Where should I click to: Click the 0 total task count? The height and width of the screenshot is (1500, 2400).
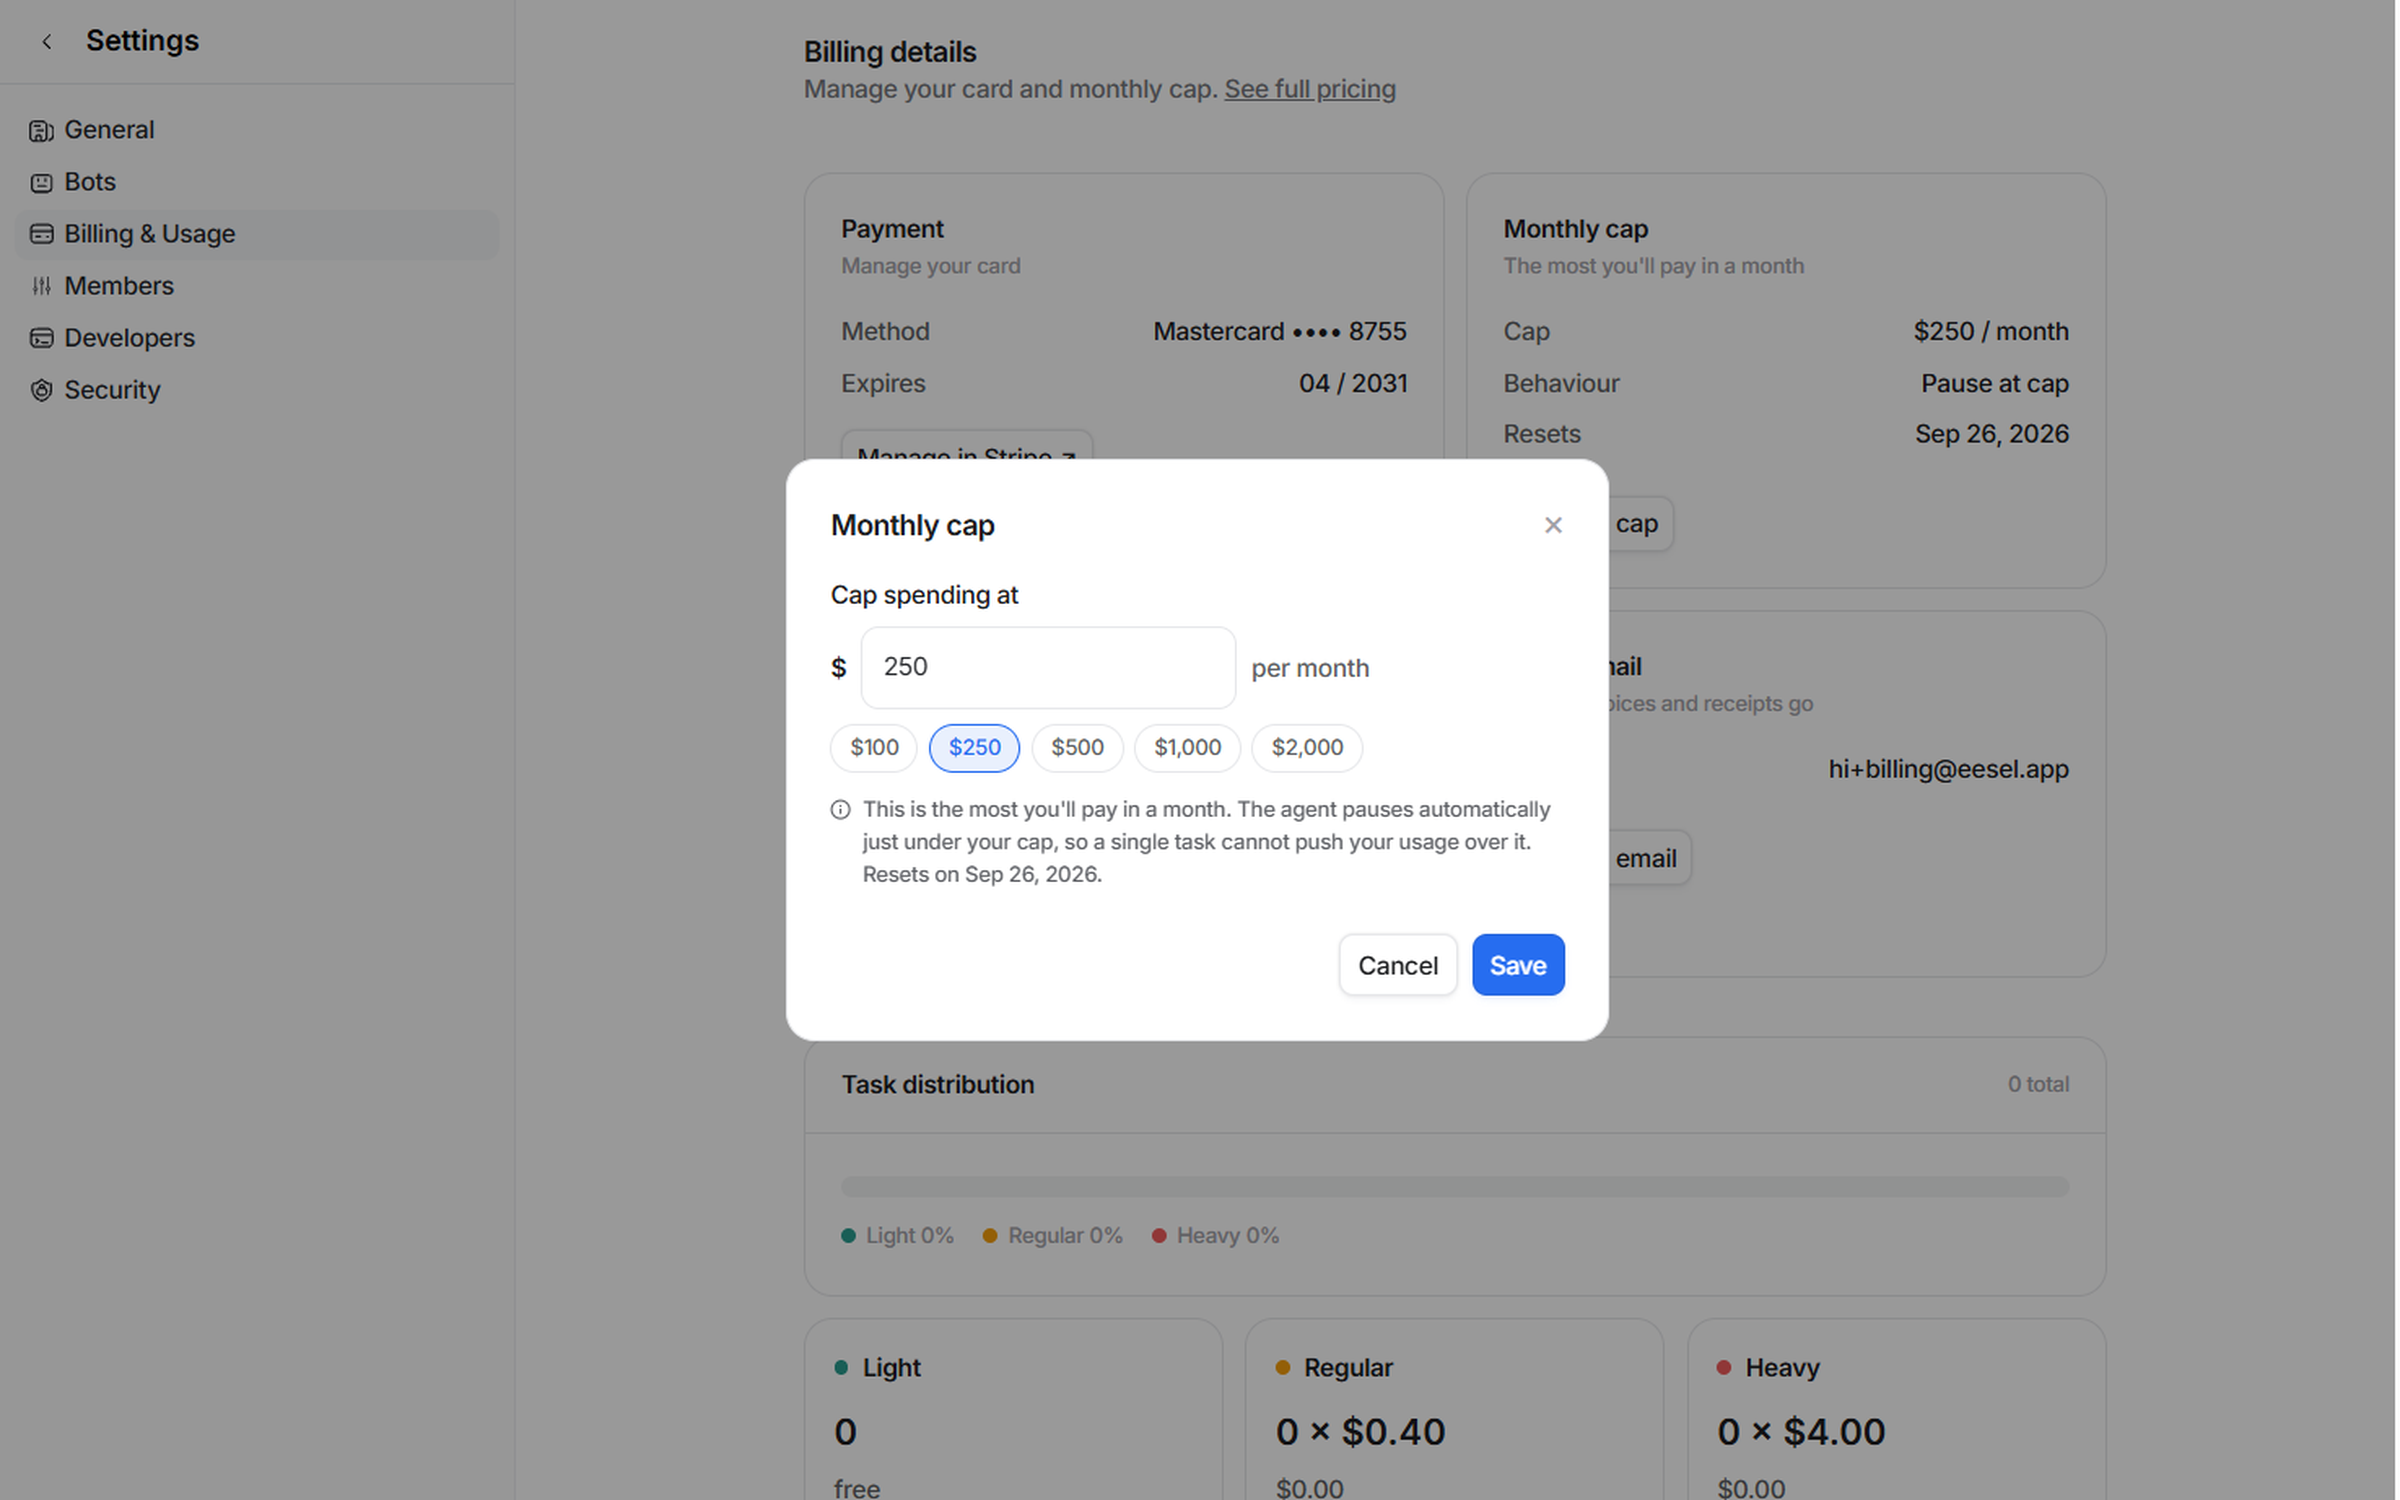tap(2038, 1084)
